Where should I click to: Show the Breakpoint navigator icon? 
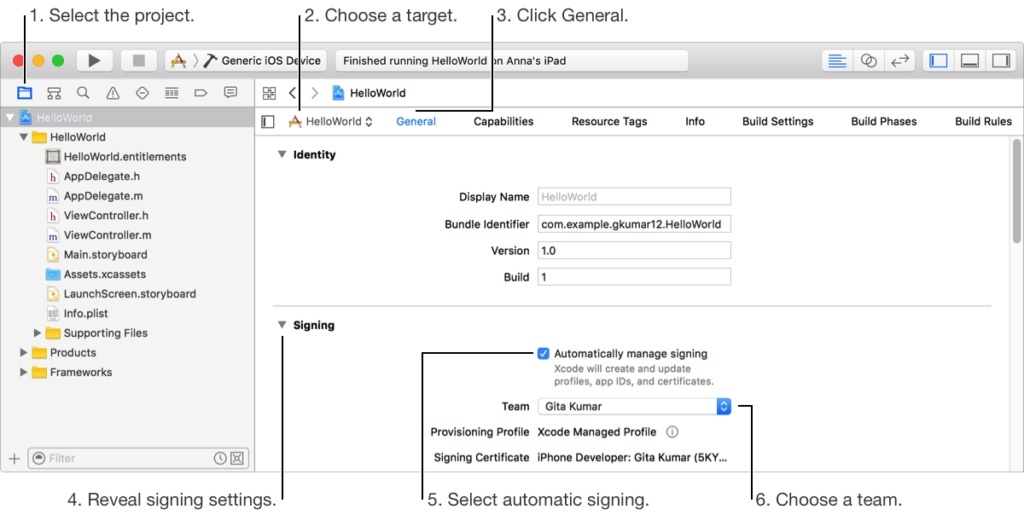point(200,93)
